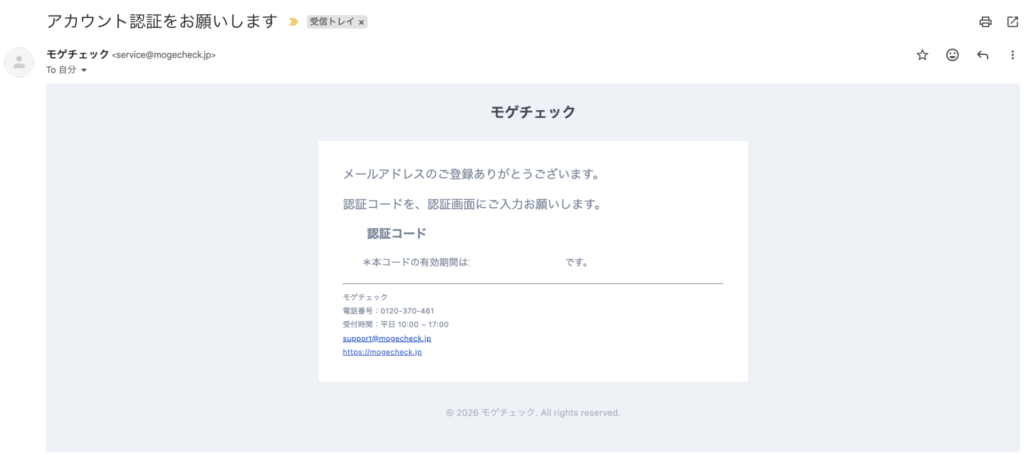Remove the 受信トレイ label with its x

tap(361, 21)
